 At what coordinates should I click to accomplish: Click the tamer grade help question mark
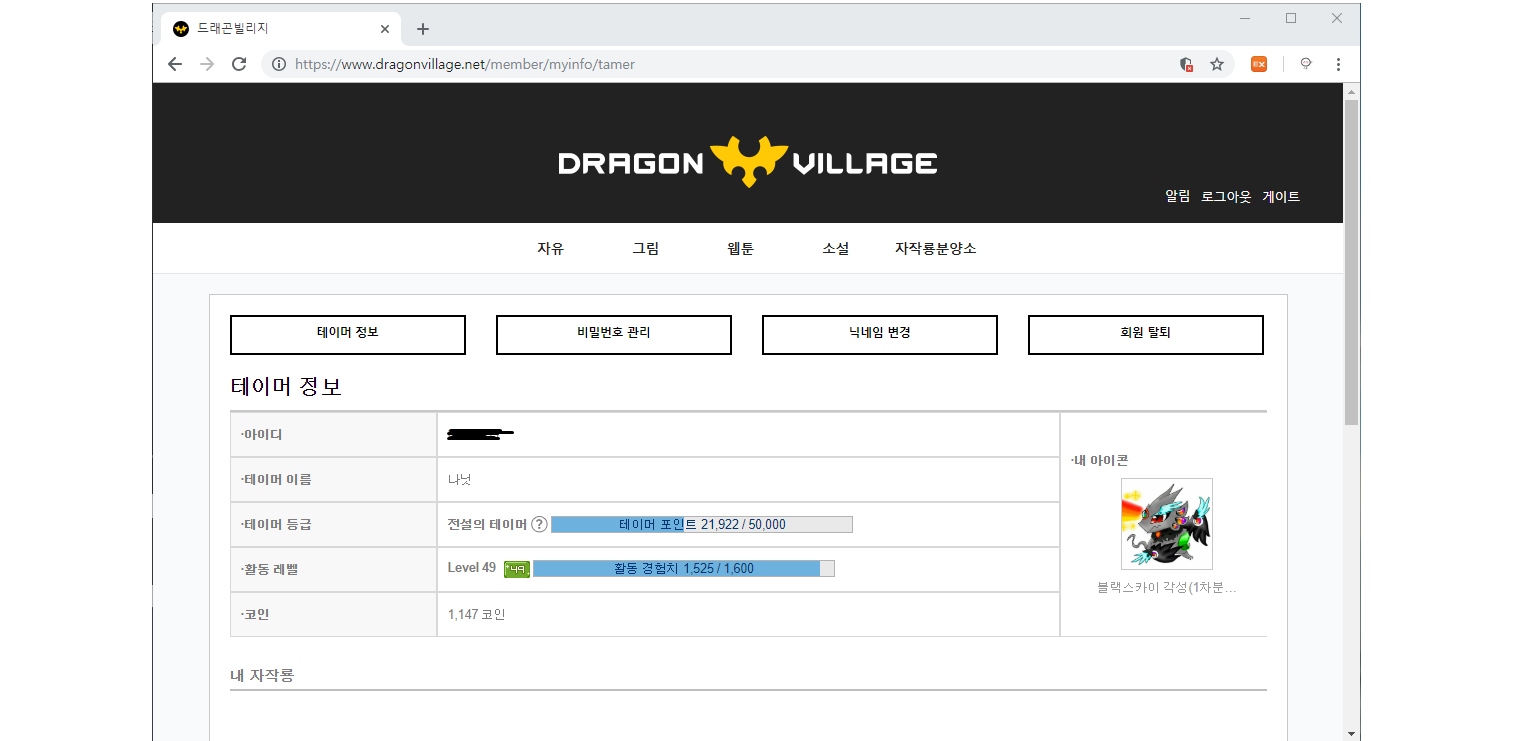click(539, 524)
